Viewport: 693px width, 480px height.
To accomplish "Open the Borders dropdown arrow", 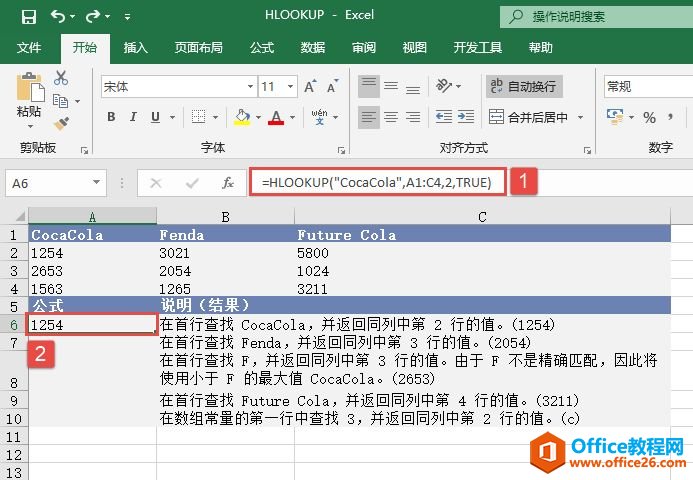I will coord(216,117).
